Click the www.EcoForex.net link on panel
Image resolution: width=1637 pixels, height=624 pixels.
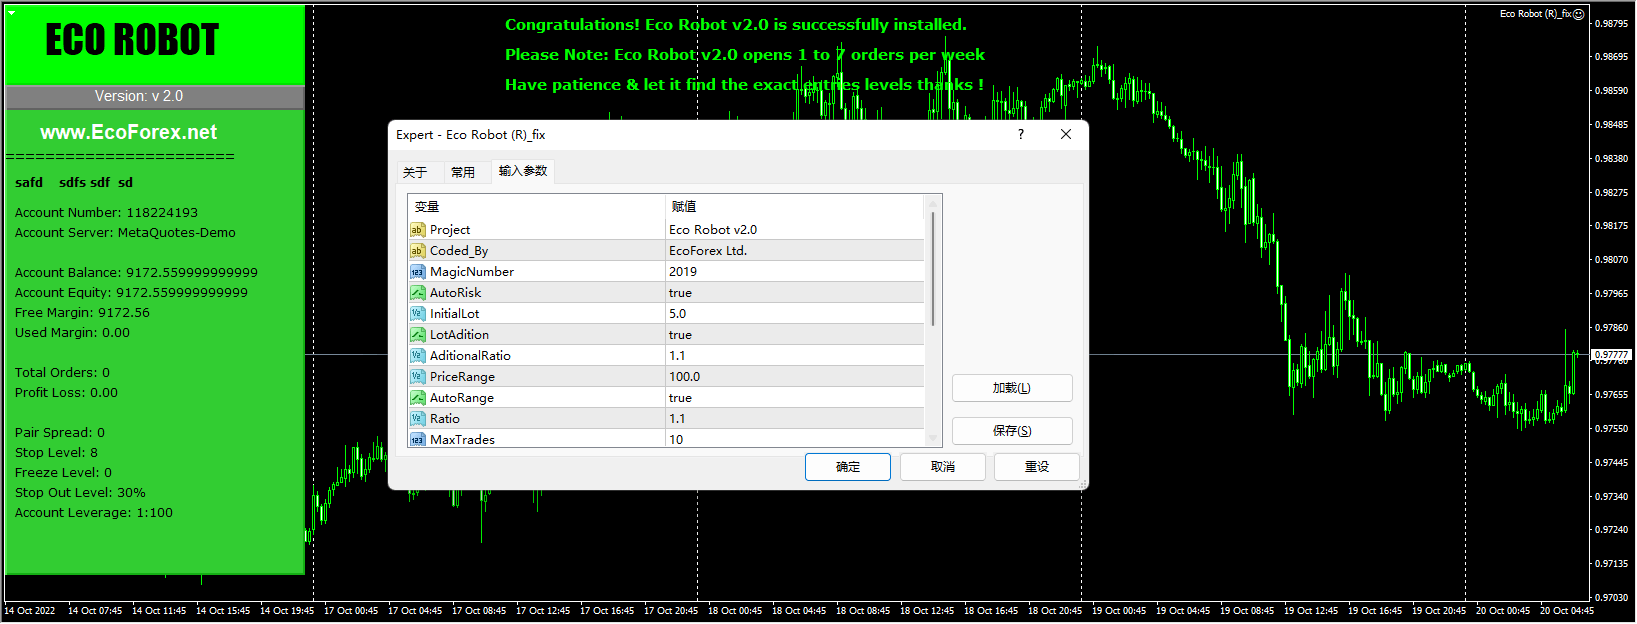pos(129,132)
